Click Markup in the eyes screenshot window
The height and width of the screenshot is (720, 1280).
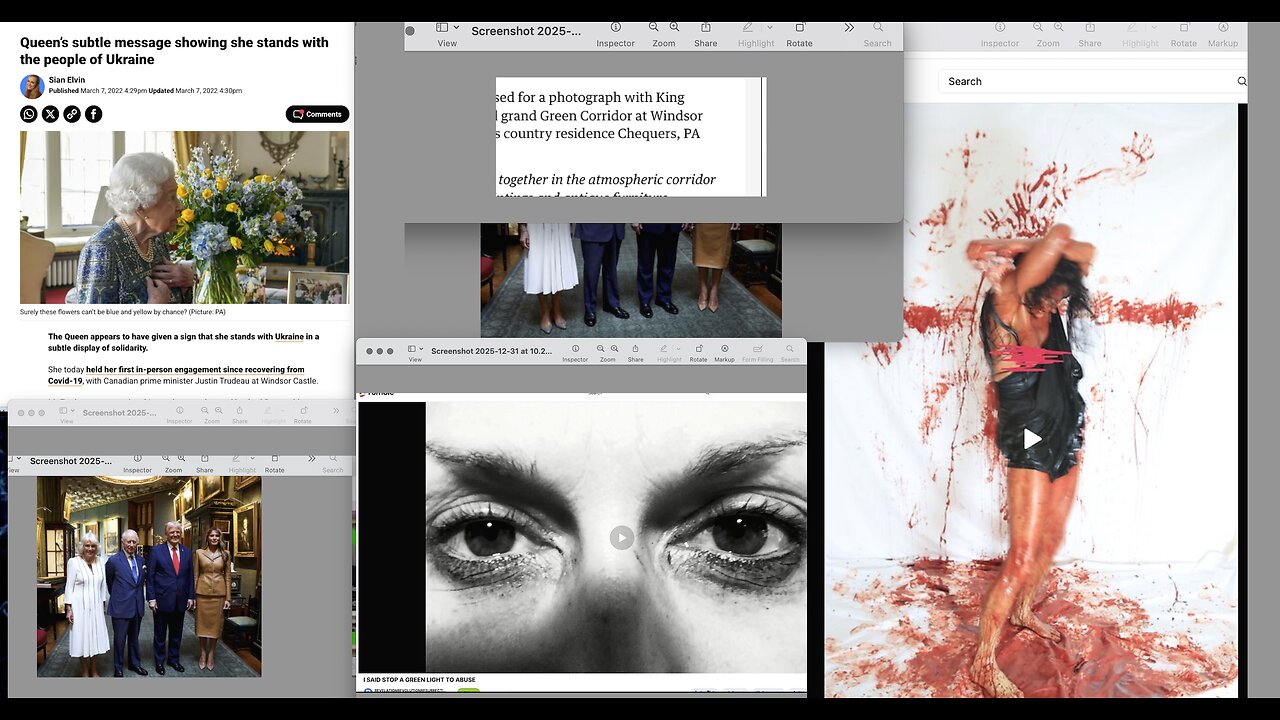coord(724,349)
